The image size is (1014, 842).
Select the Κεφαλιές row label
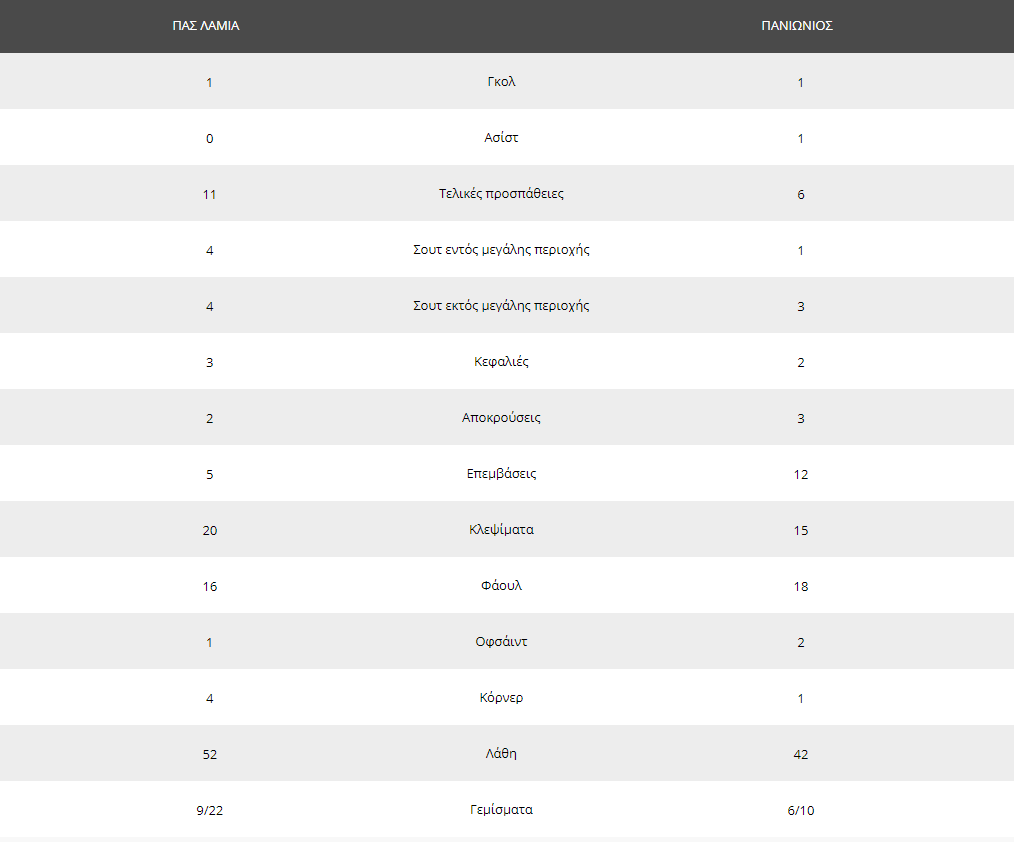click(501, 362)
